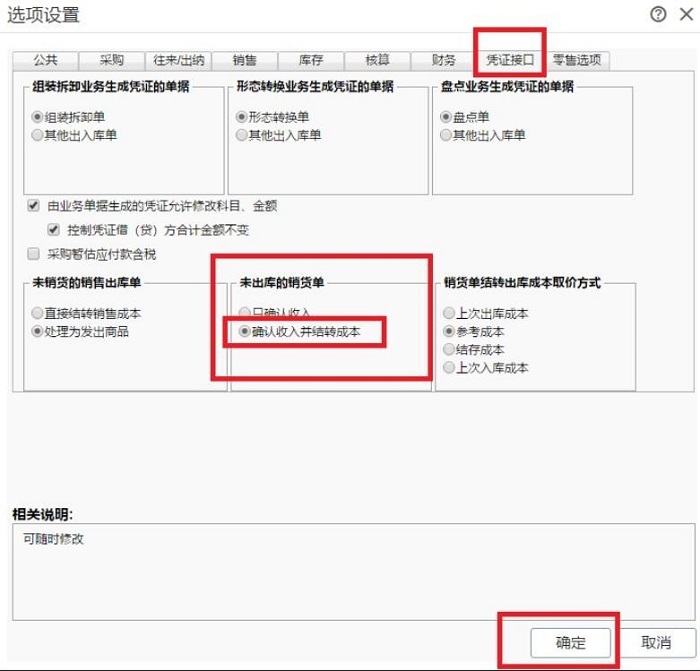Choose 上次入库成本 radio option
This screenshot has height=671, width=700.
click(486, 368)
